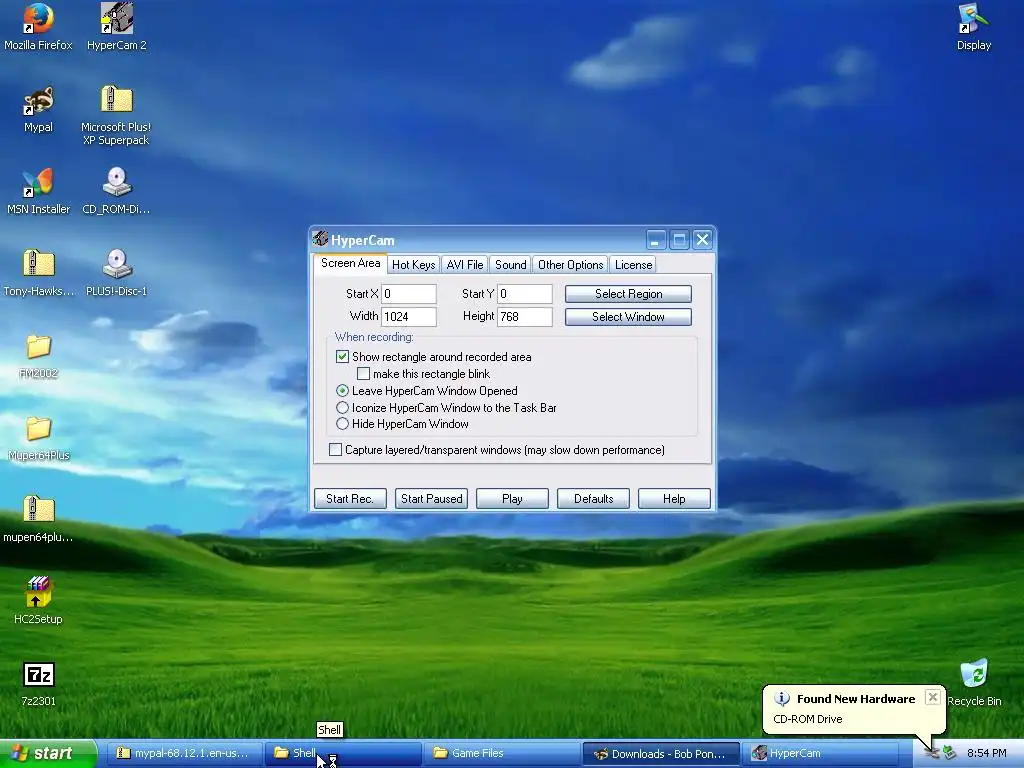The image size is (1024, 768).
Task: Restore settings with Defaults button
Action: coord(593,498)
